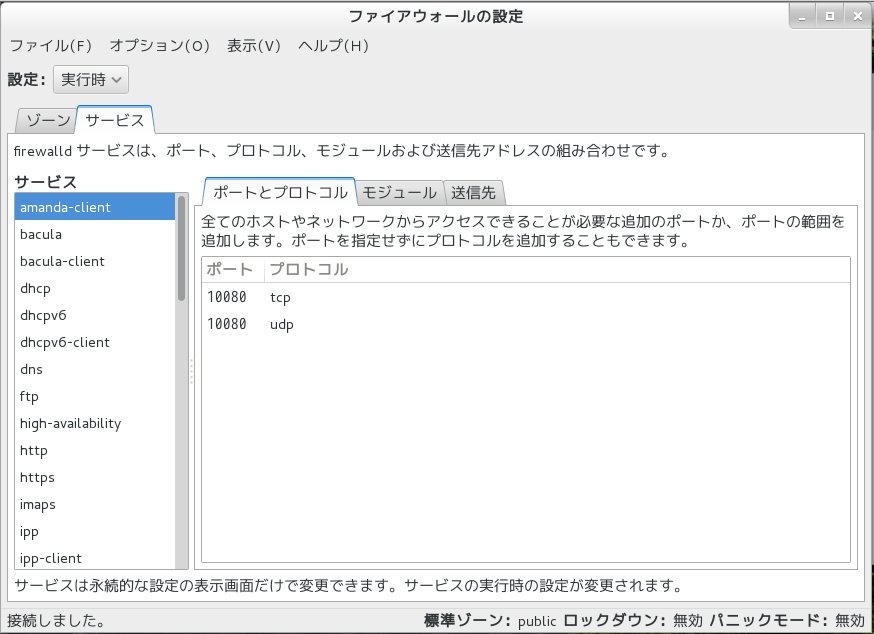Click the 10080 tcp port row
The height and width of the screenshot is (634, 874).
coord(400,297)
